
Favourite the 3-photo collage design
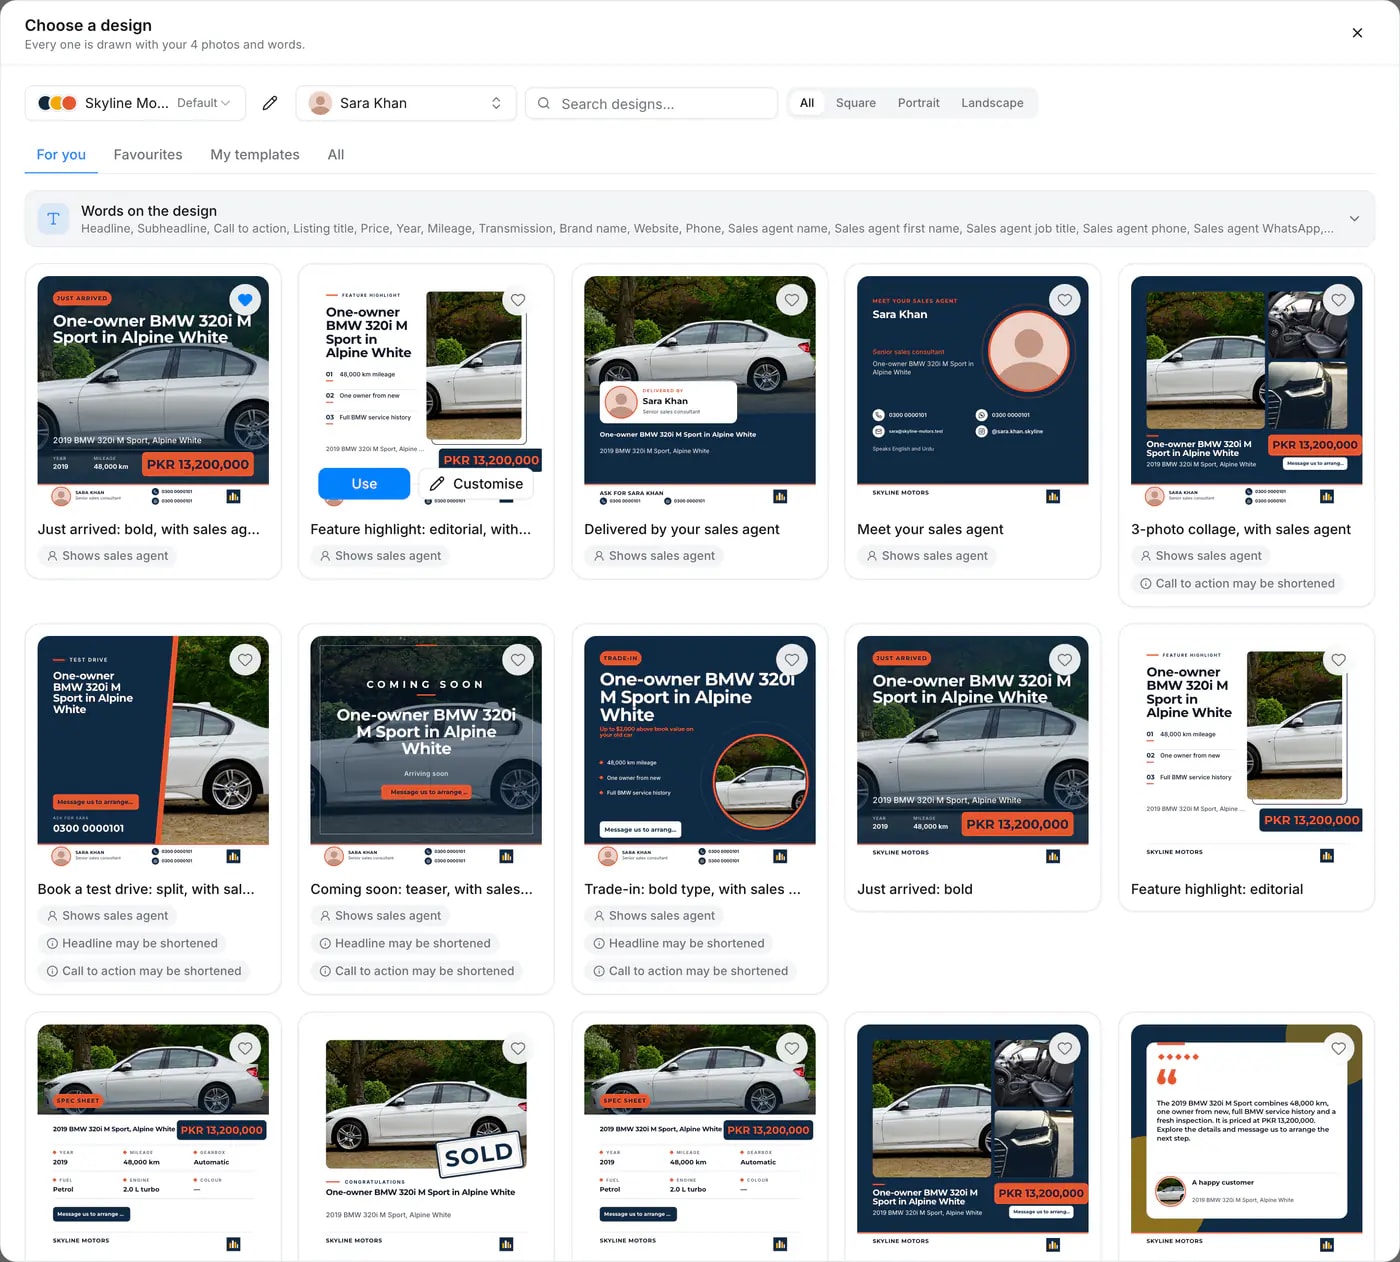(x=1338, y=299)
